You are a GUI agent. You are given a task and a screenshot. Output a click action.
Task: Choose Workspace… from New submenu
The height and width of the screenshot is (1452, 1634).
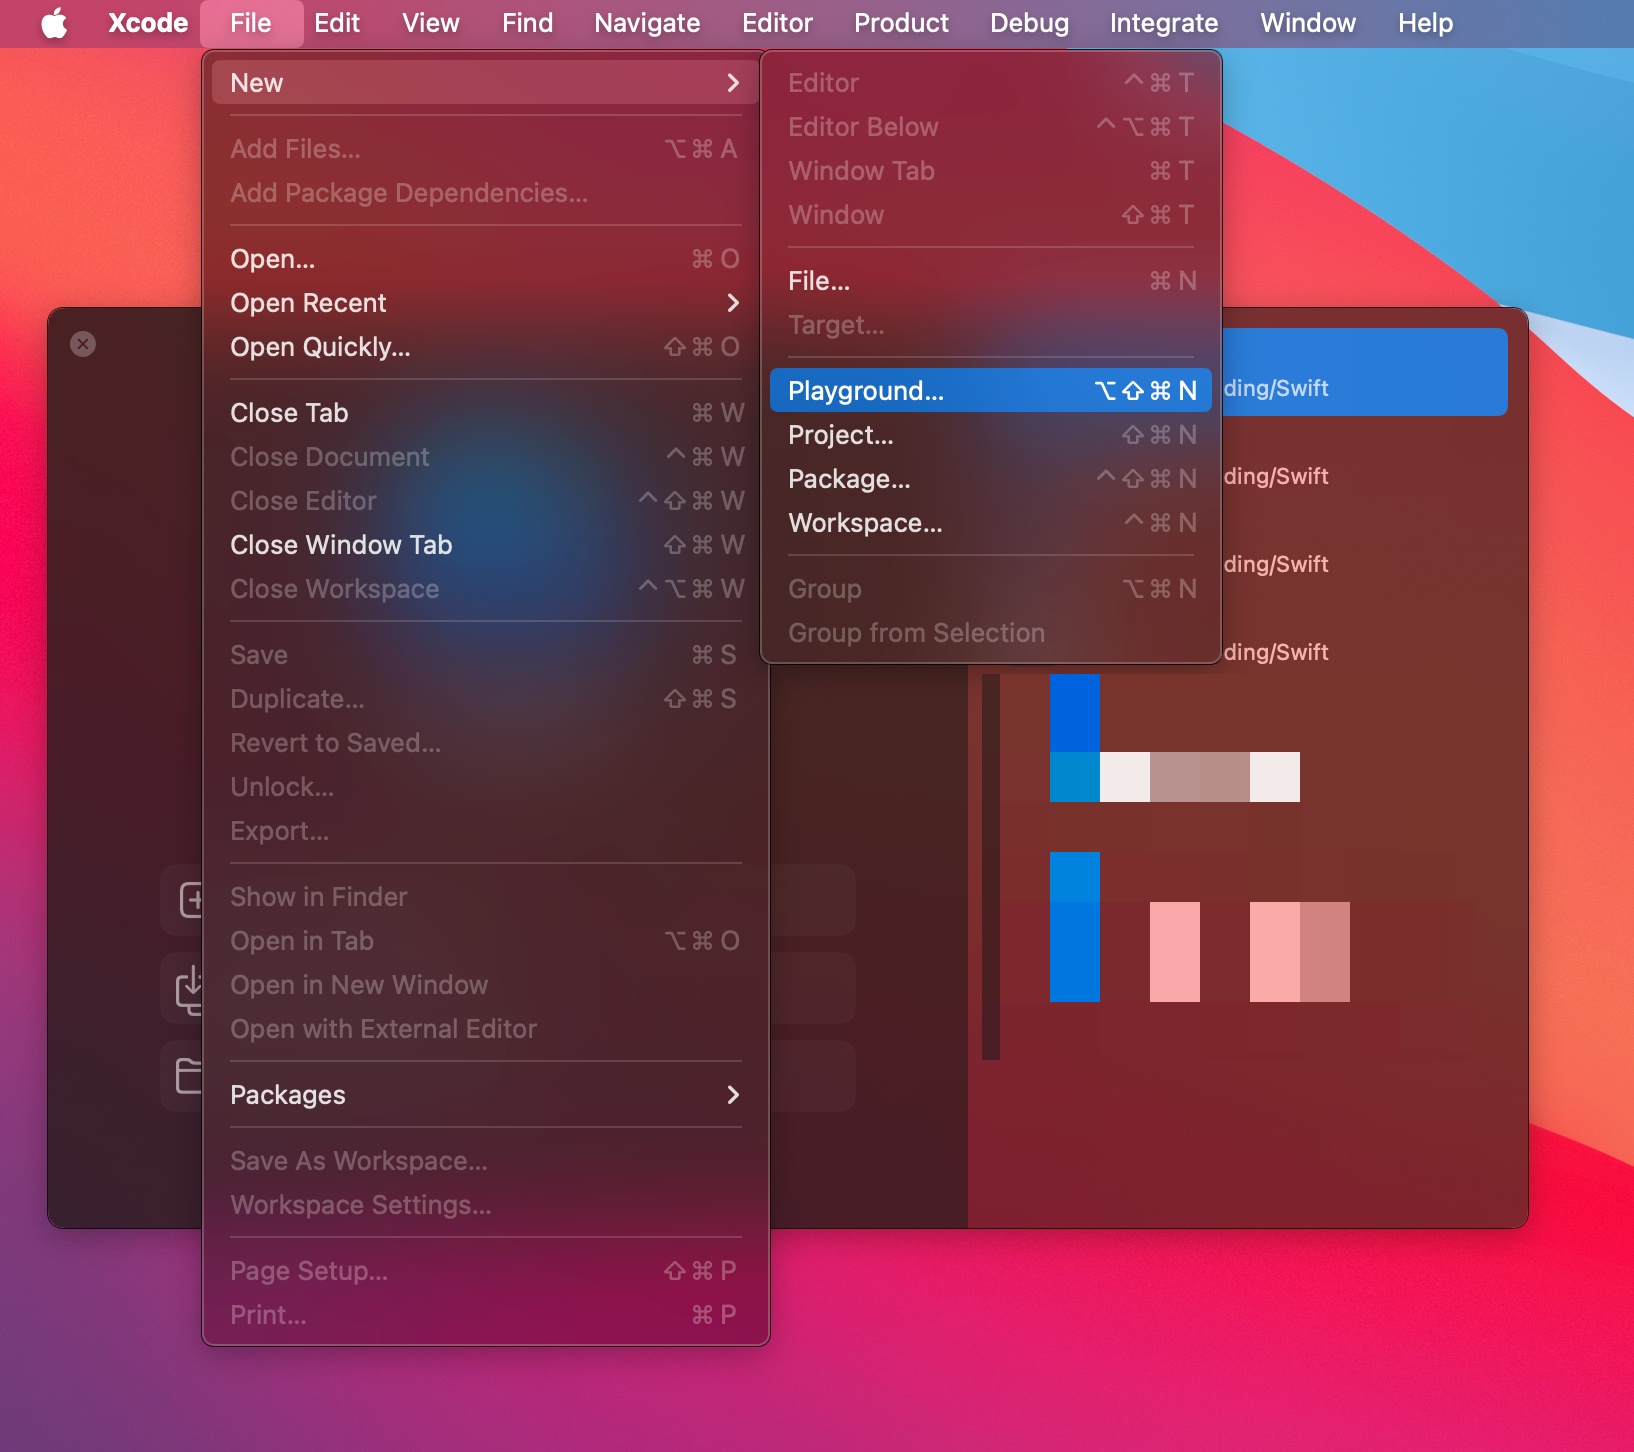(991, 523)
